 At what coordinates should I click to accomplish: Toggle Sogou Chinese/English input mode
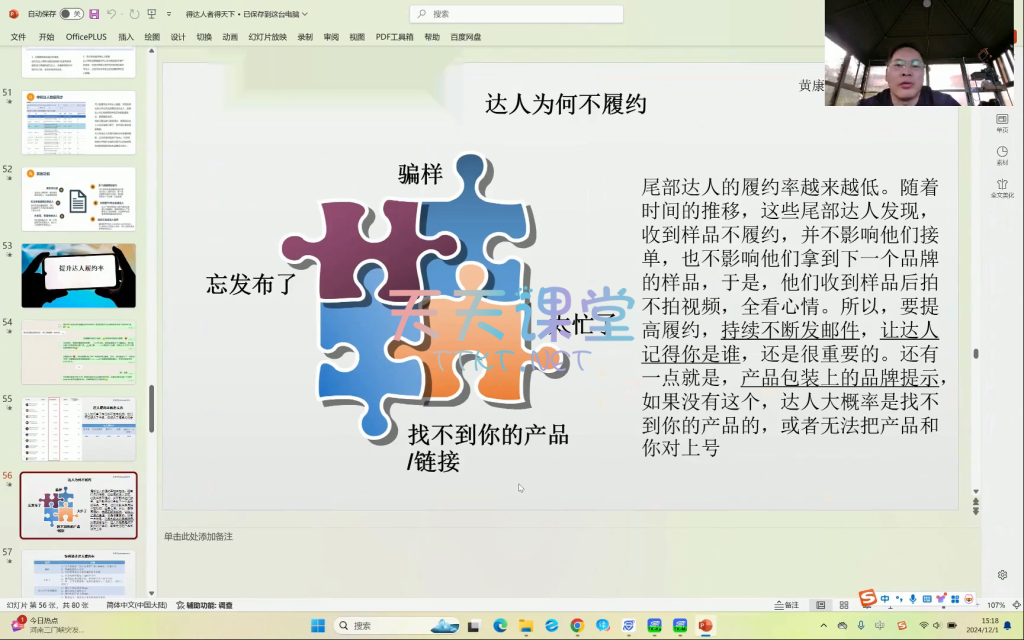(x=885, y=598)
